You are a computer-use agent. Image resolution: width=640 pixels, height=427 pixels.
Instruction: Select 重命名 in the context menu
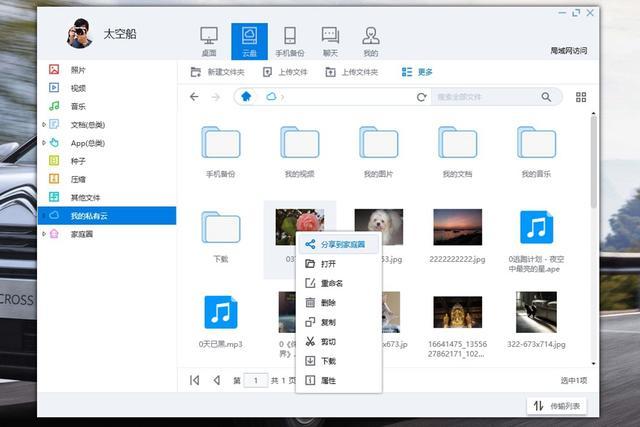click(x=331, y=283)
